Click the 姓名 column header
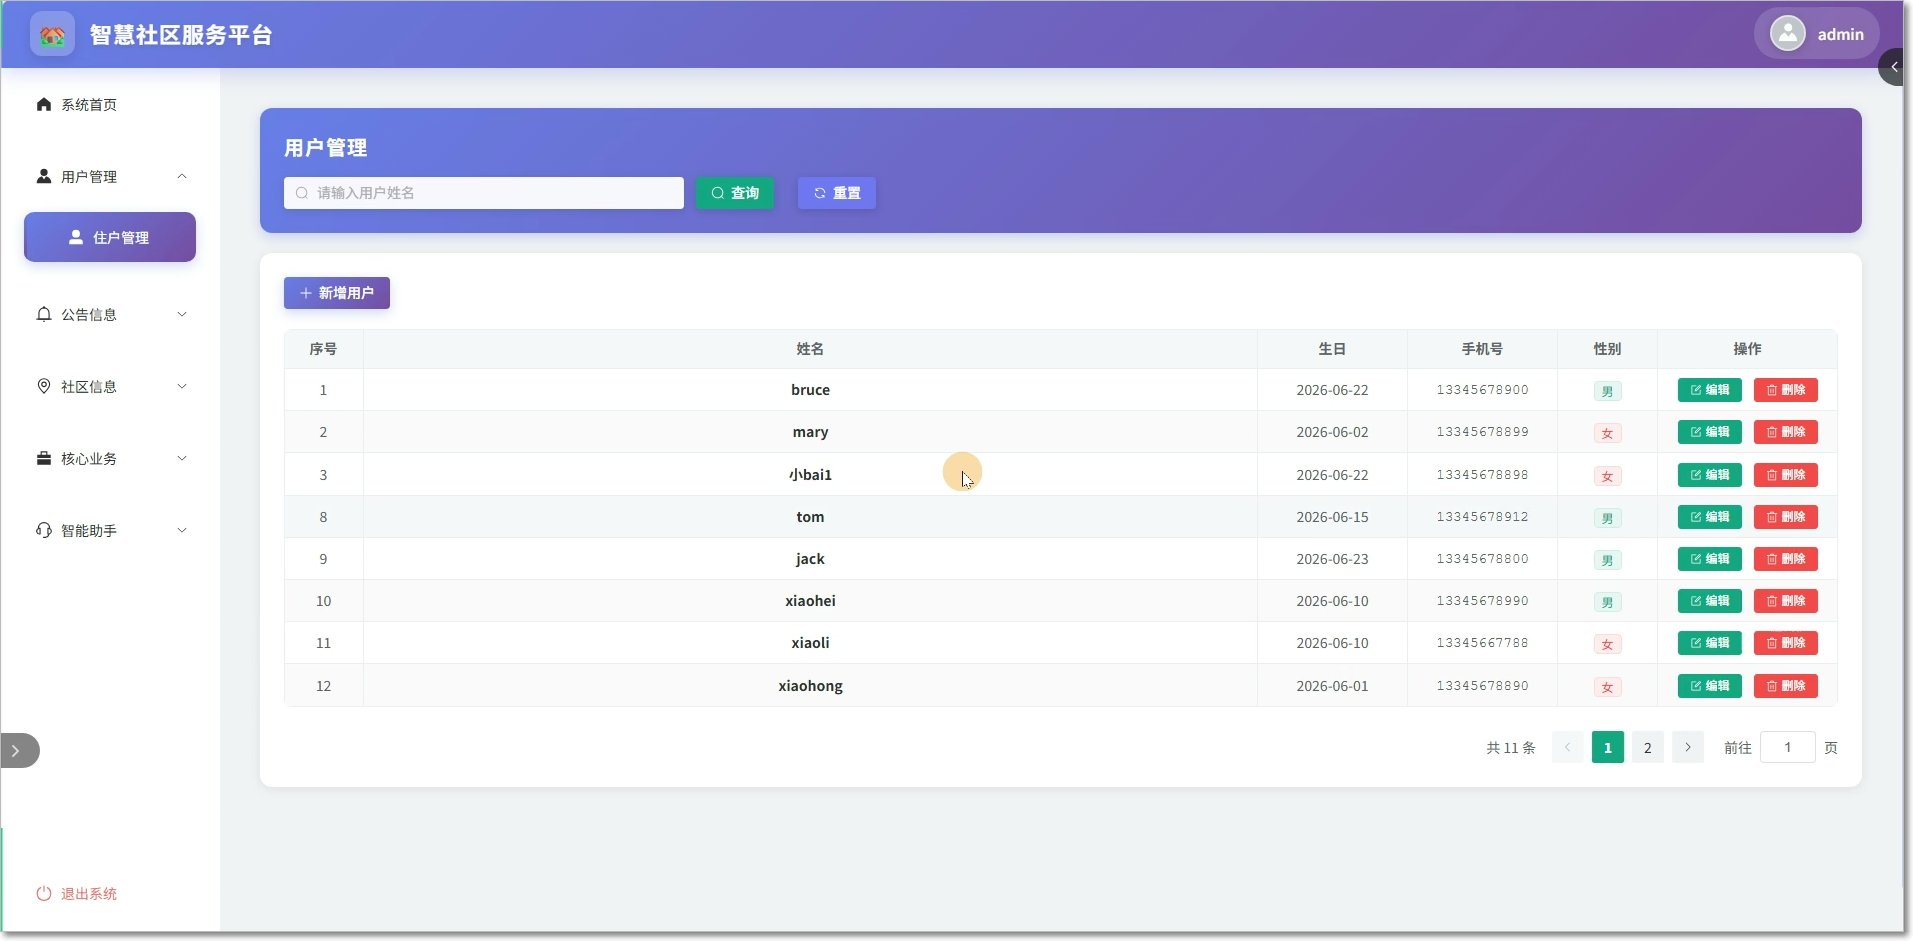The width and height of the screenshot is (1913, 941). pyautogui.click(x=810, y=349)
